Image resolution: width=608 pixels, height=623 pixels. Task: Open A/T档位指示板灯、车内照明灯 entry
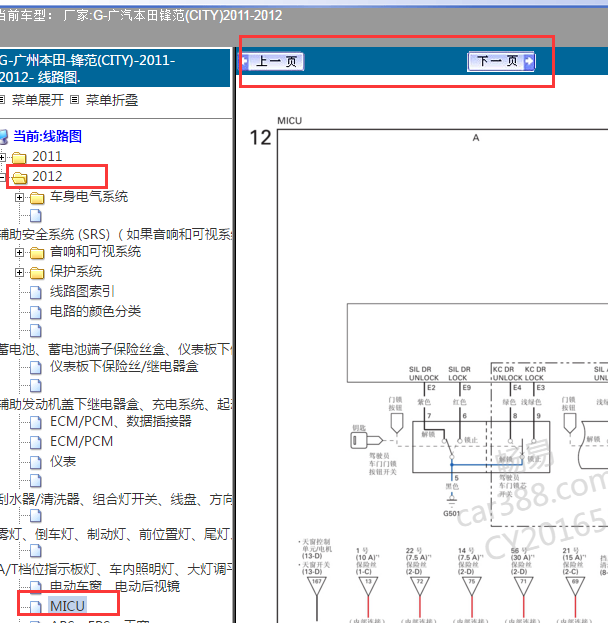116,569
